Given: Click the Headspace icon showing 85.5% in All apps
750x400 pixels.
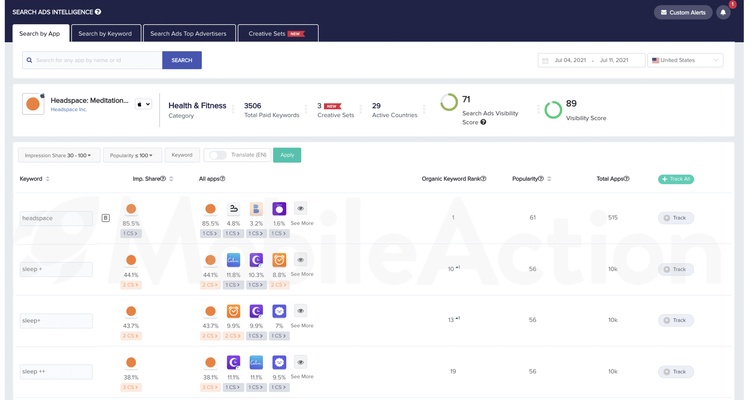Looking at the screenshot, I should pos(210,209).
